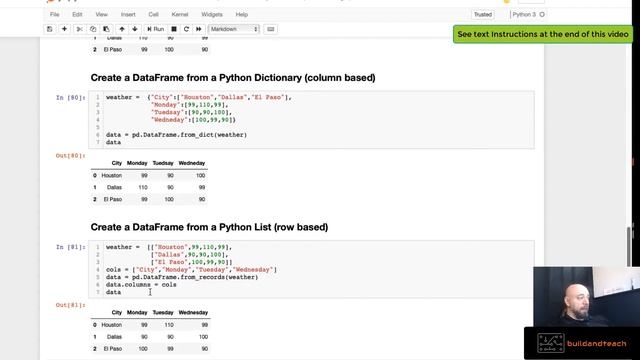
Task: Interrupt the kernel with stop icon
Action: pos(174,29)
